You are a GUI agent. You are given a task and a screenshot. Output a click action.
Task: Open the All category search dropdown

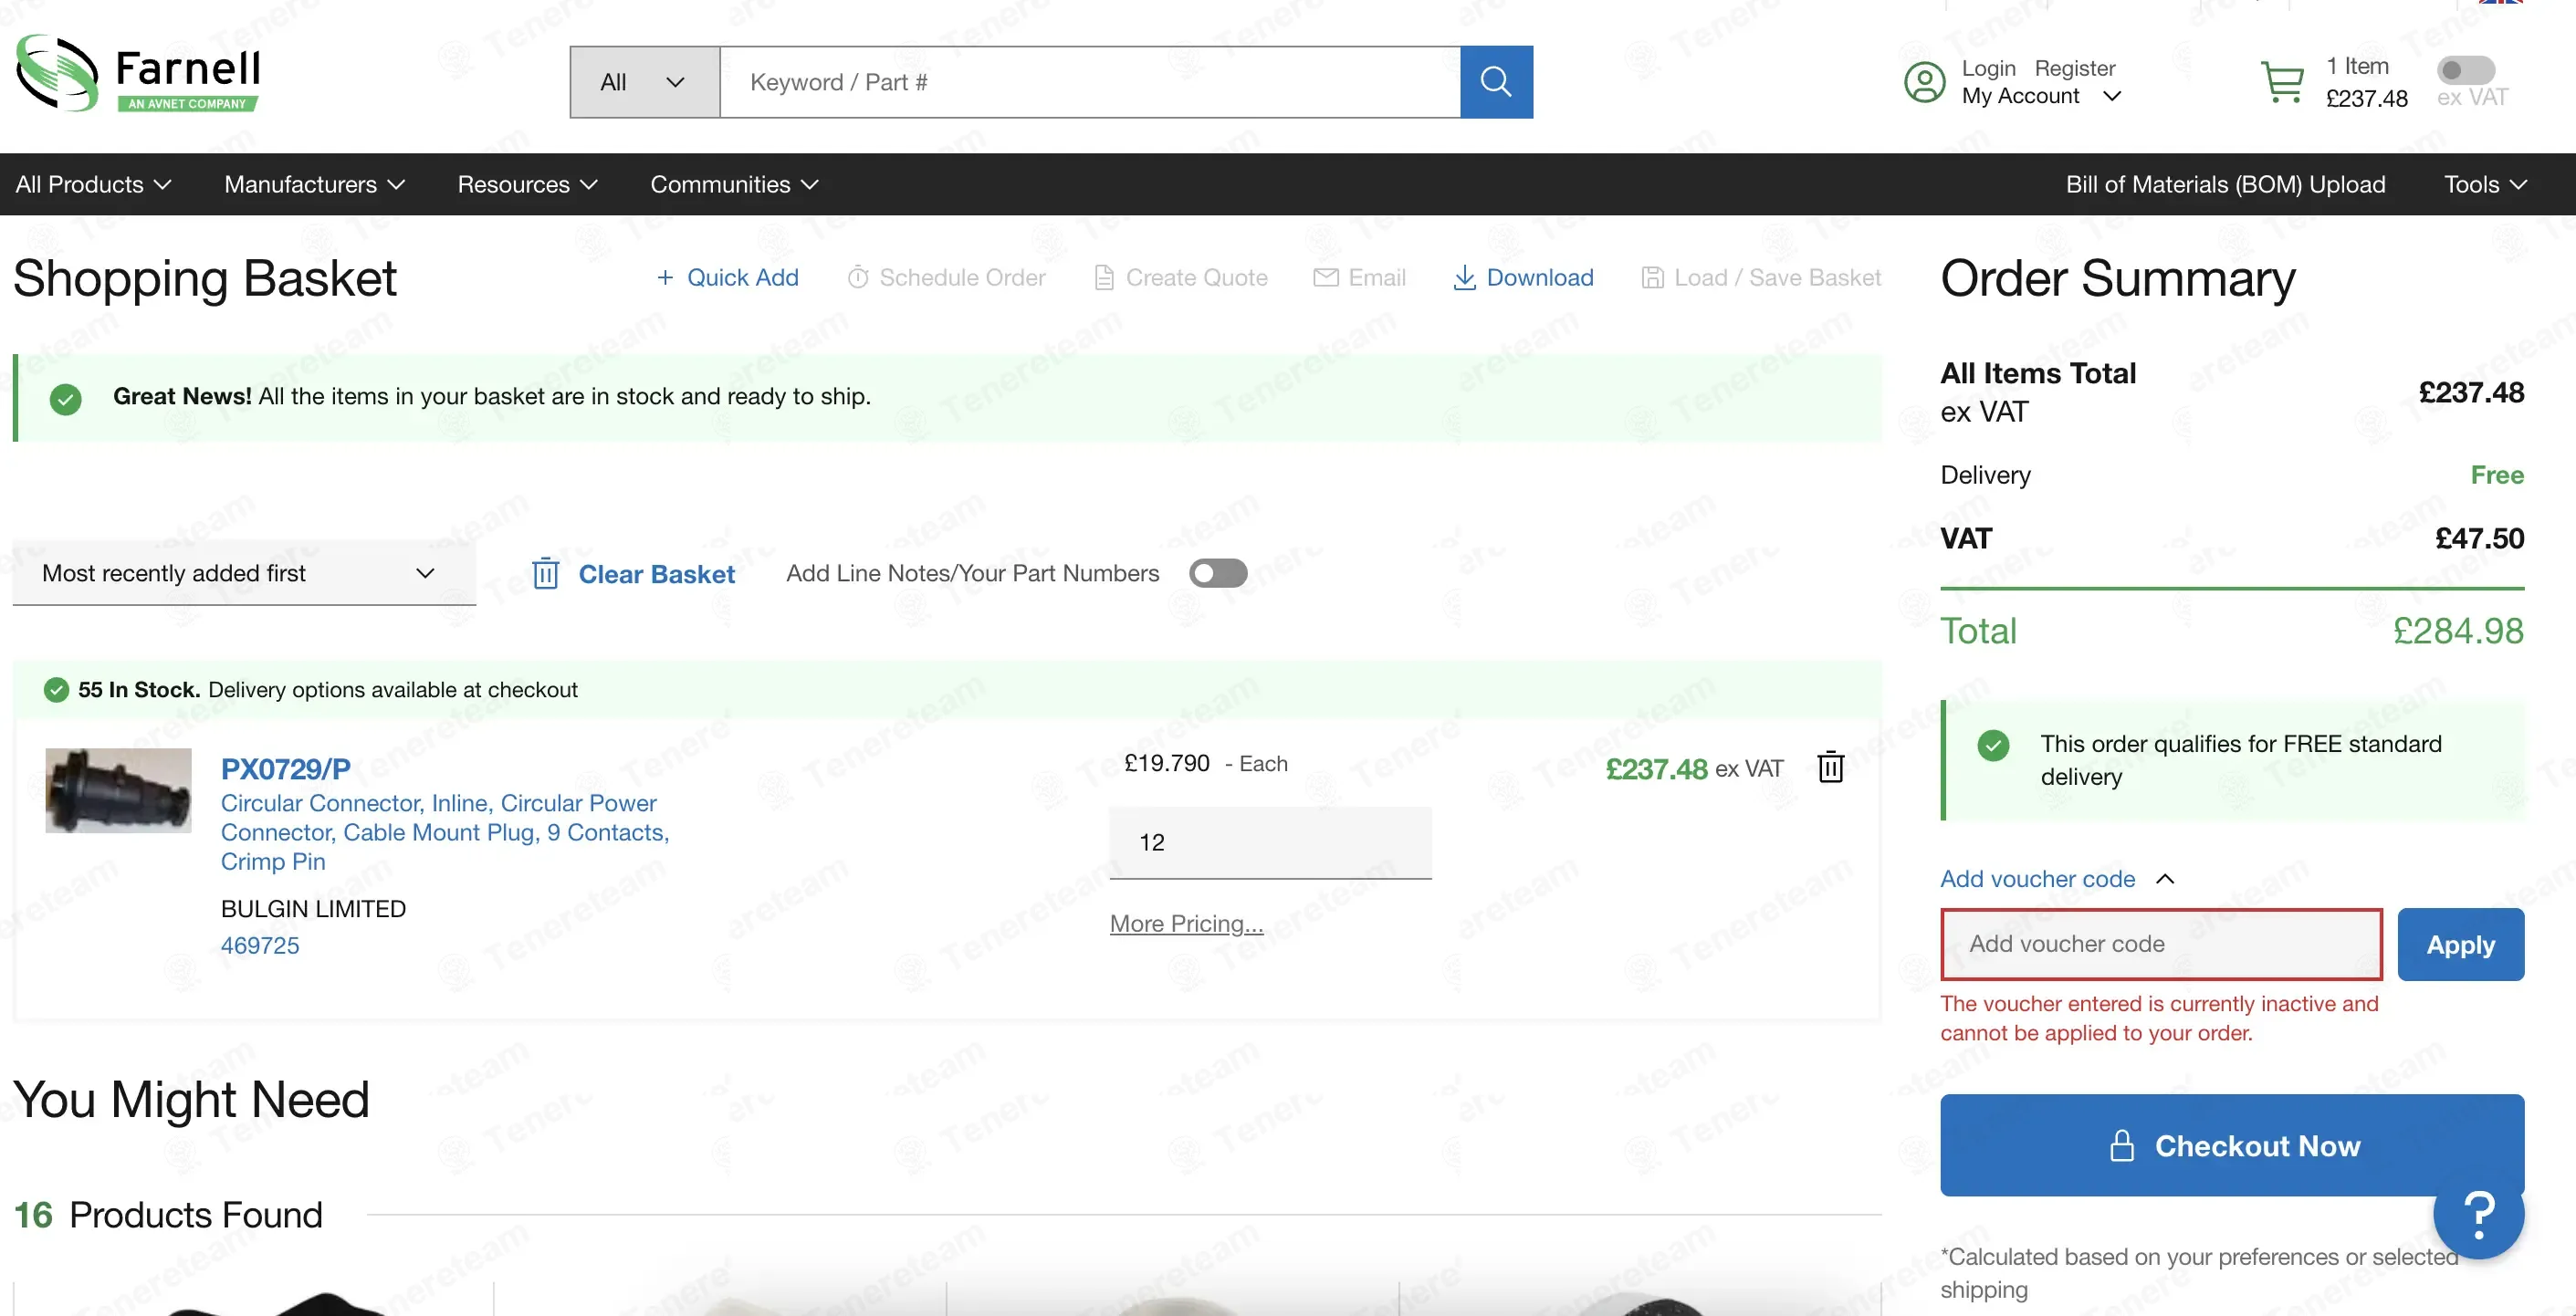[645, 82]
